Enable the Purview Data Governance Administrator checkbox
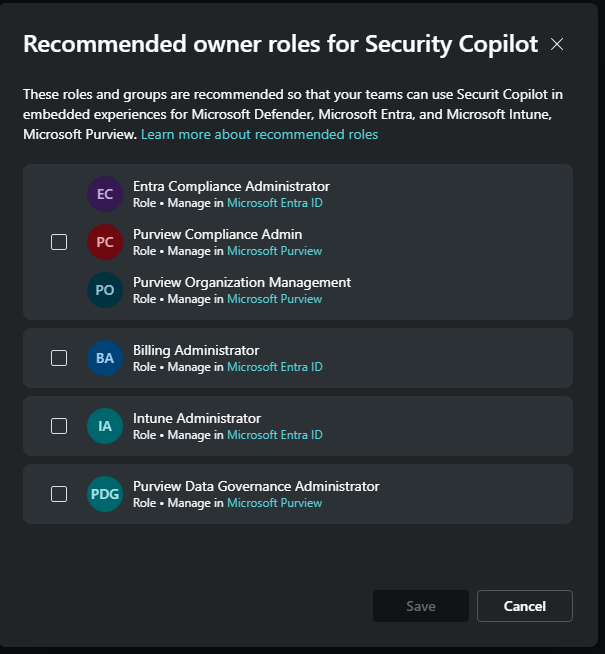The height and width of the screenshot is (654, 605). 59,494
